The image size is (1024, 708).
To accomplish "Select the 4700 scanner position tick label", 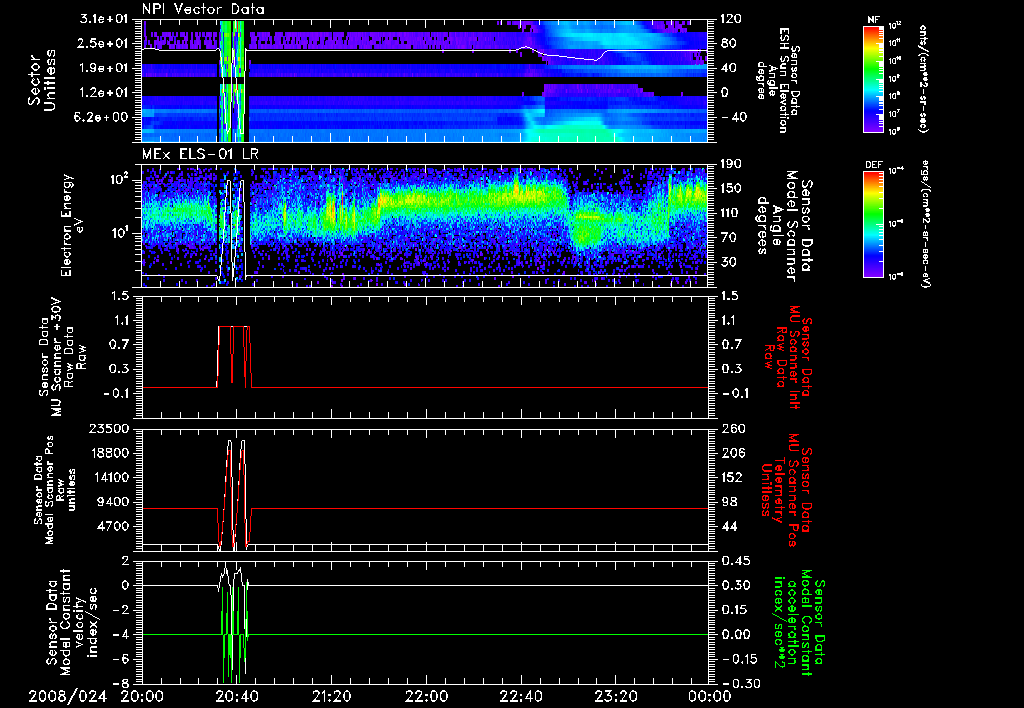I will click(x=114, y=526).
